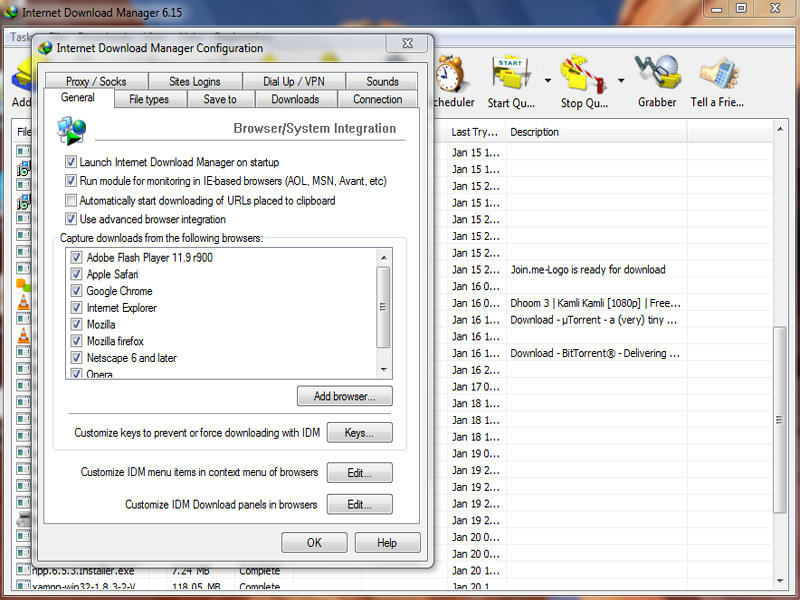This screenshot has height=600, width=800.
Task: Minimize the Internet Download Manager main window
Action: pyautogui.click(x=717, y=8)
